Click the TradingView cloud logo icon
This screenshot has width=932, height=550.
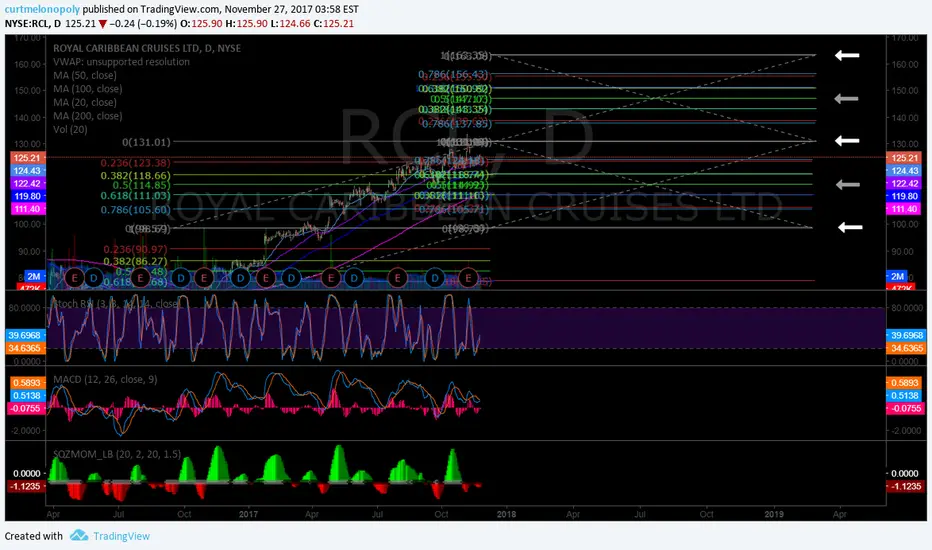point(79,536)
